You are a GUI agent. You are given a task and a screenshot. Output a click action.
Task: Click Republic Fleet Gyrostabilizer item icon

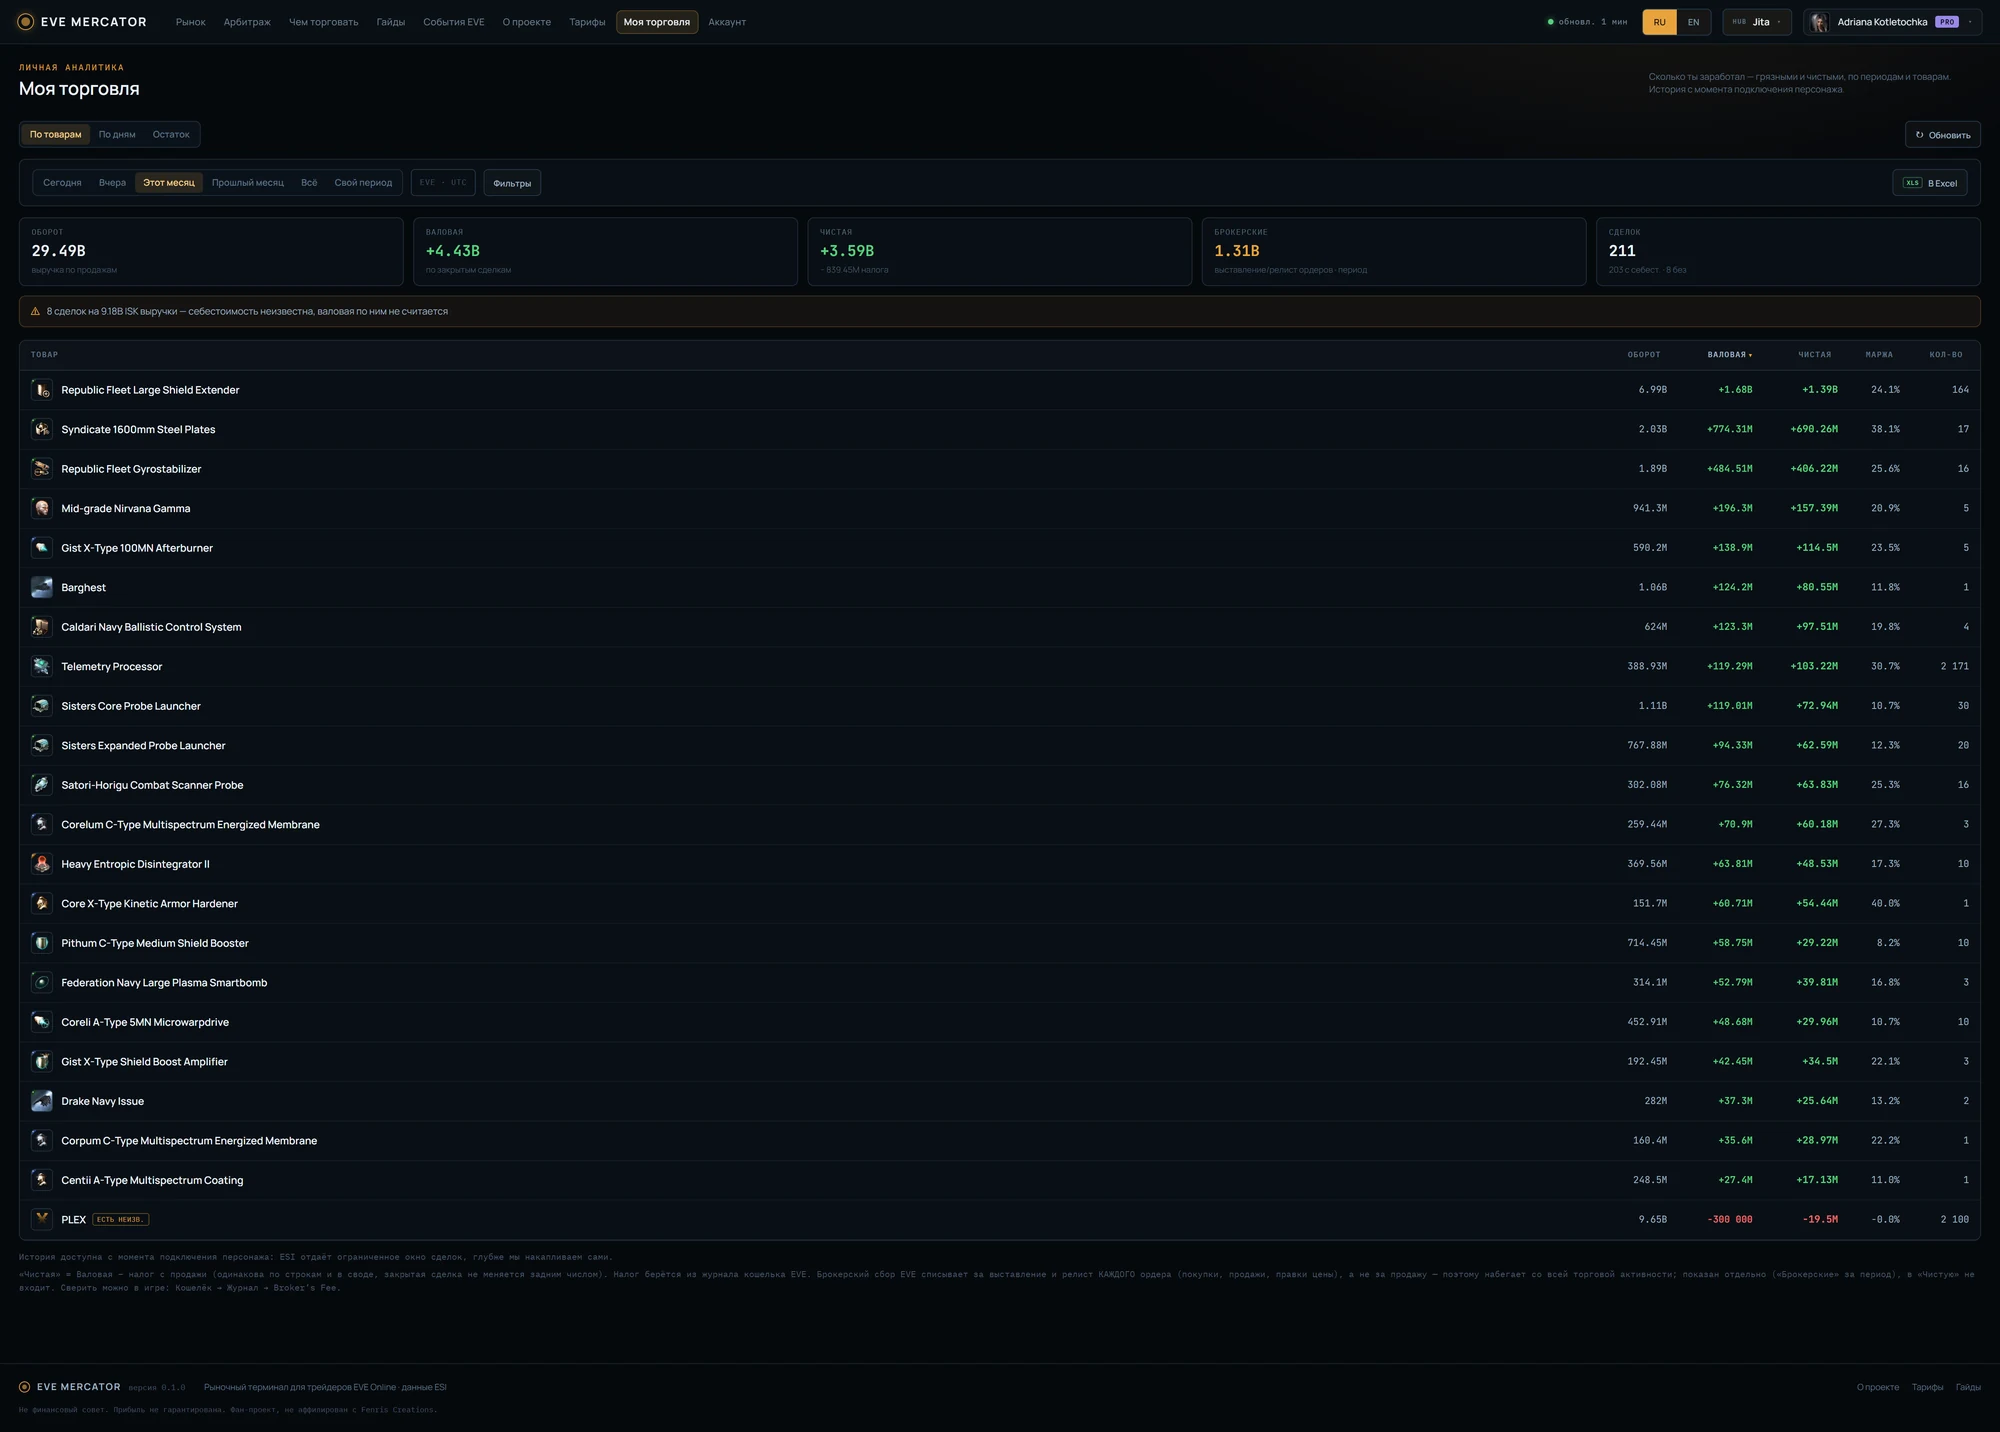point(41,469)
